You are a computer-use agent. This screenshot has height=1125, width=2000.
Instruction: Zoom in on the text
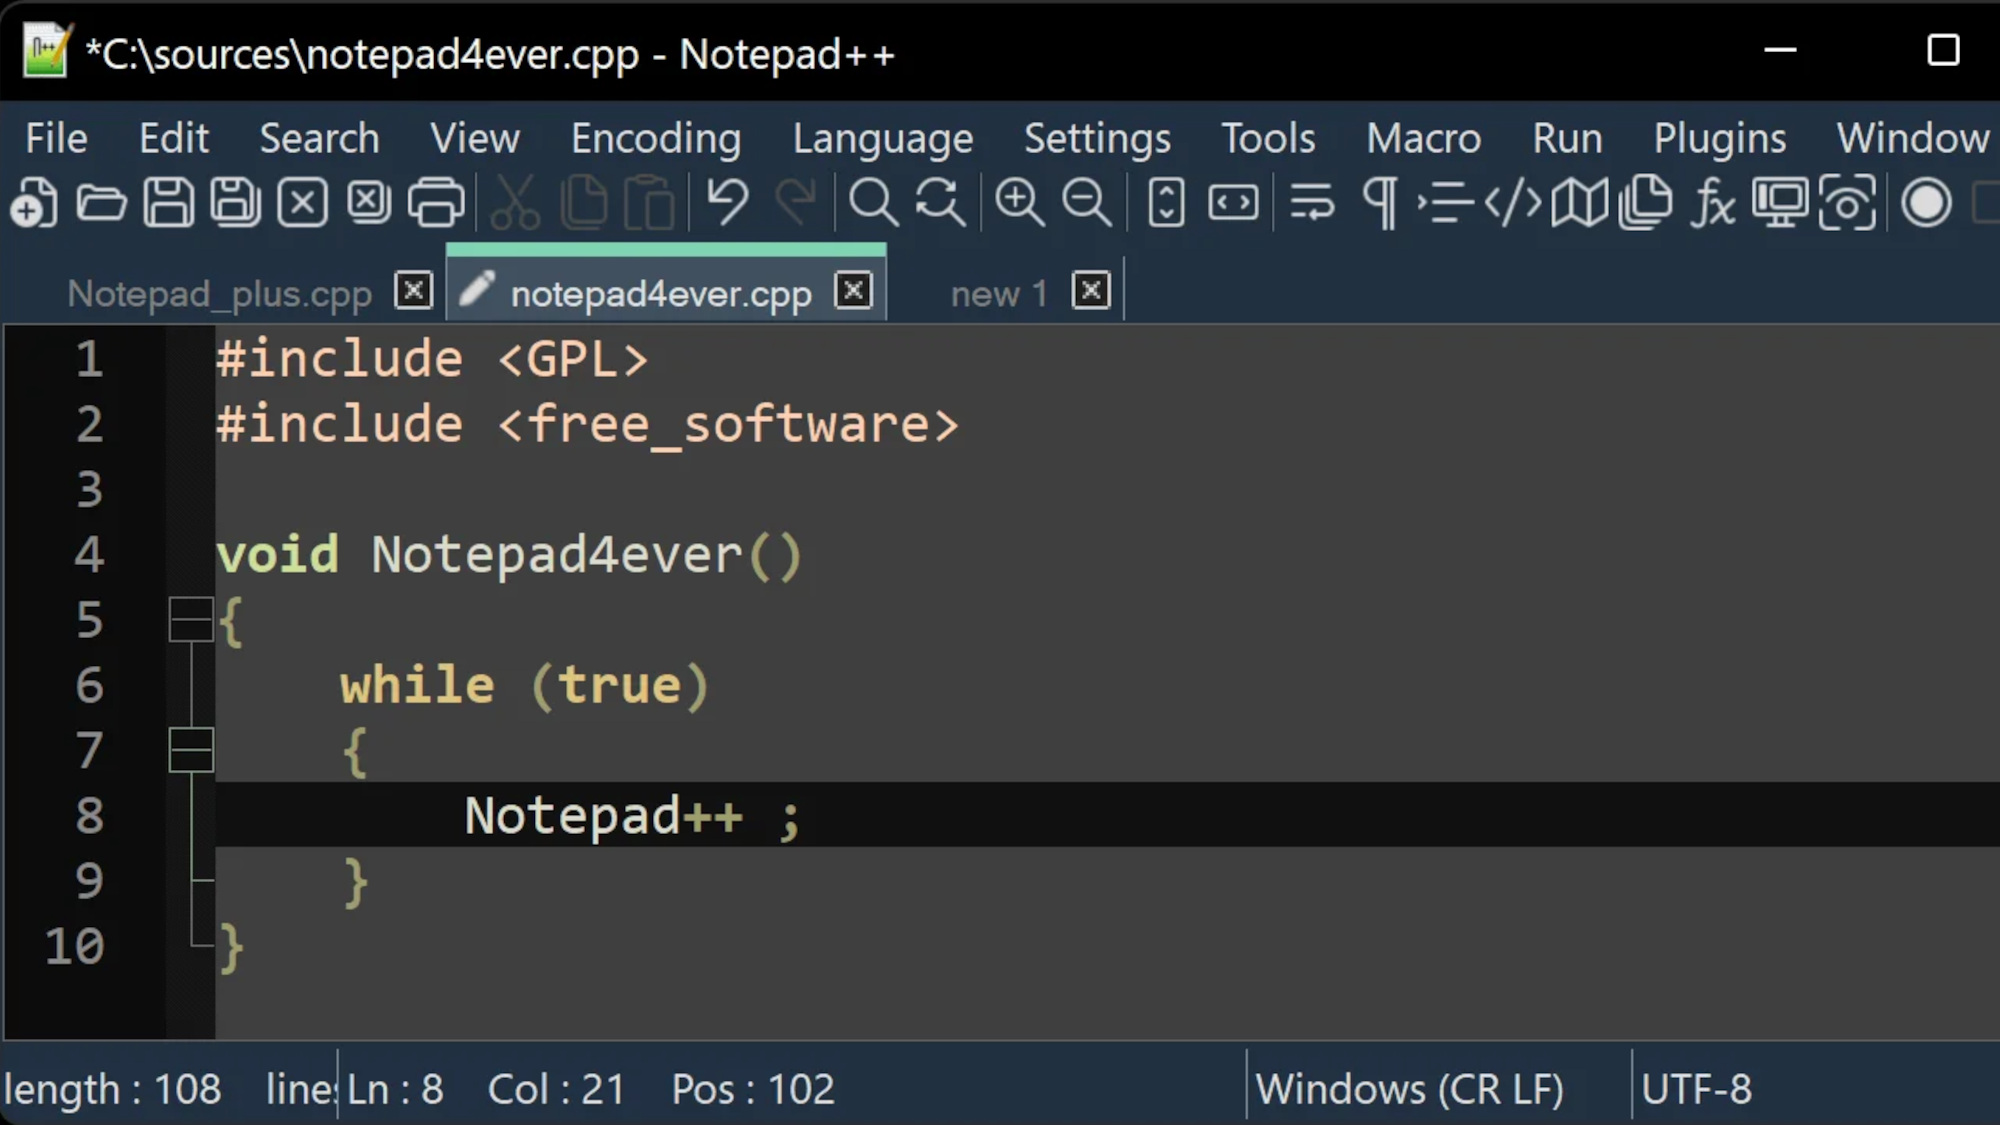tap(1020, 203)
